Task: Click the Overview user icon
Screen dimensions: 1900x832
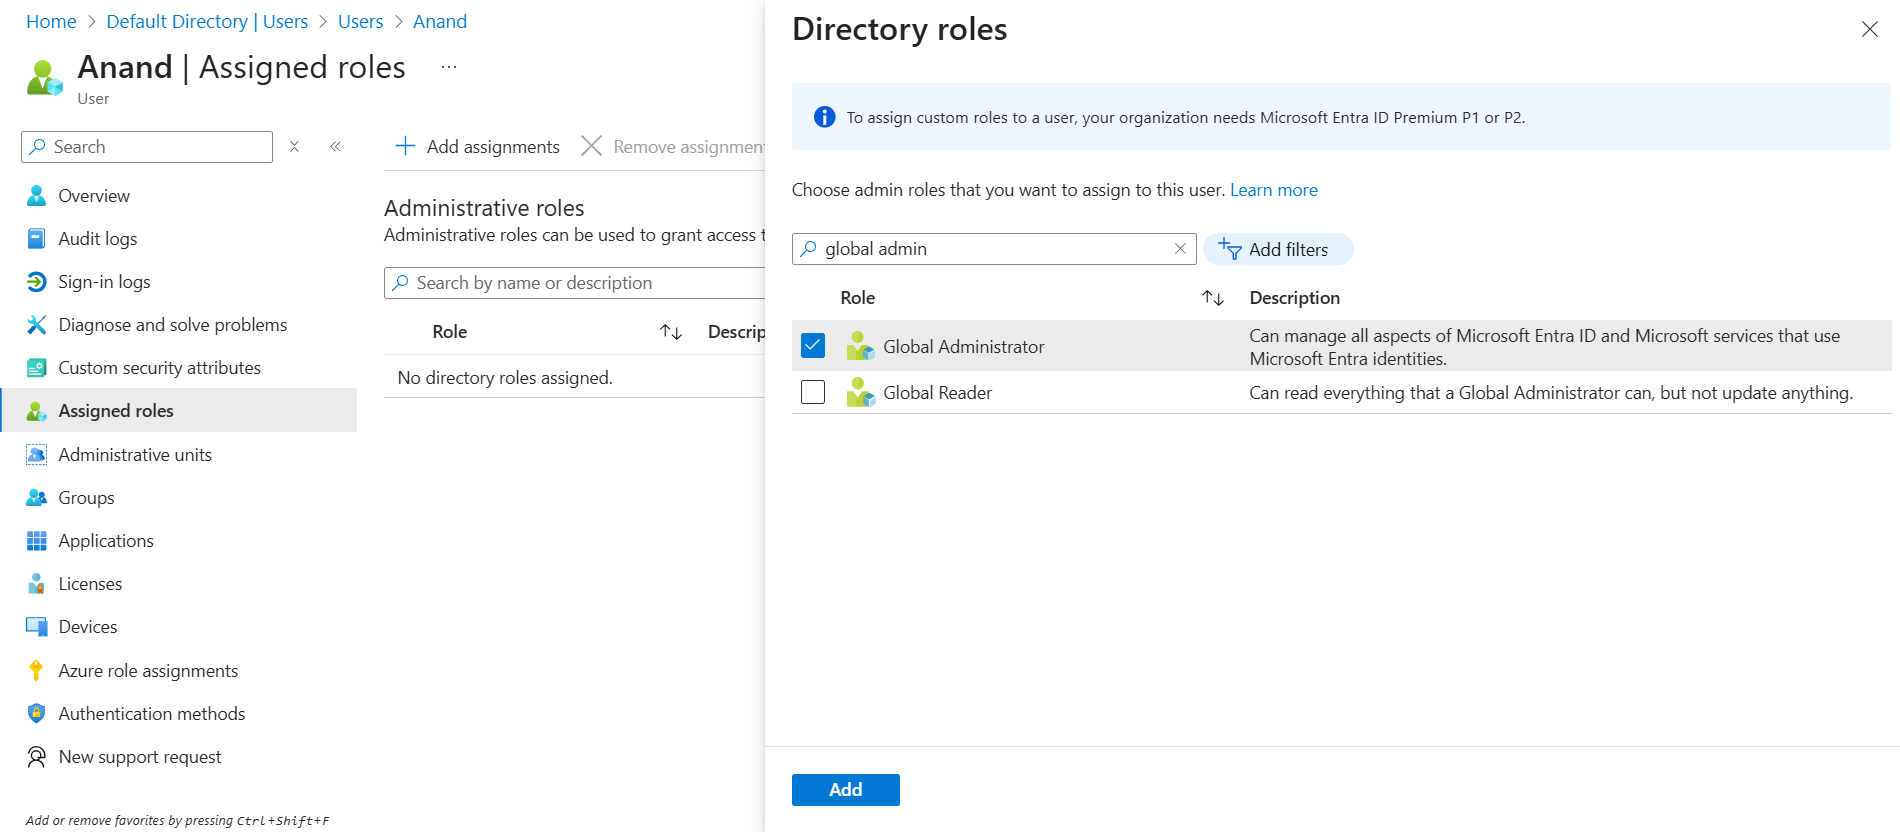Action: [x=37, y=196]
